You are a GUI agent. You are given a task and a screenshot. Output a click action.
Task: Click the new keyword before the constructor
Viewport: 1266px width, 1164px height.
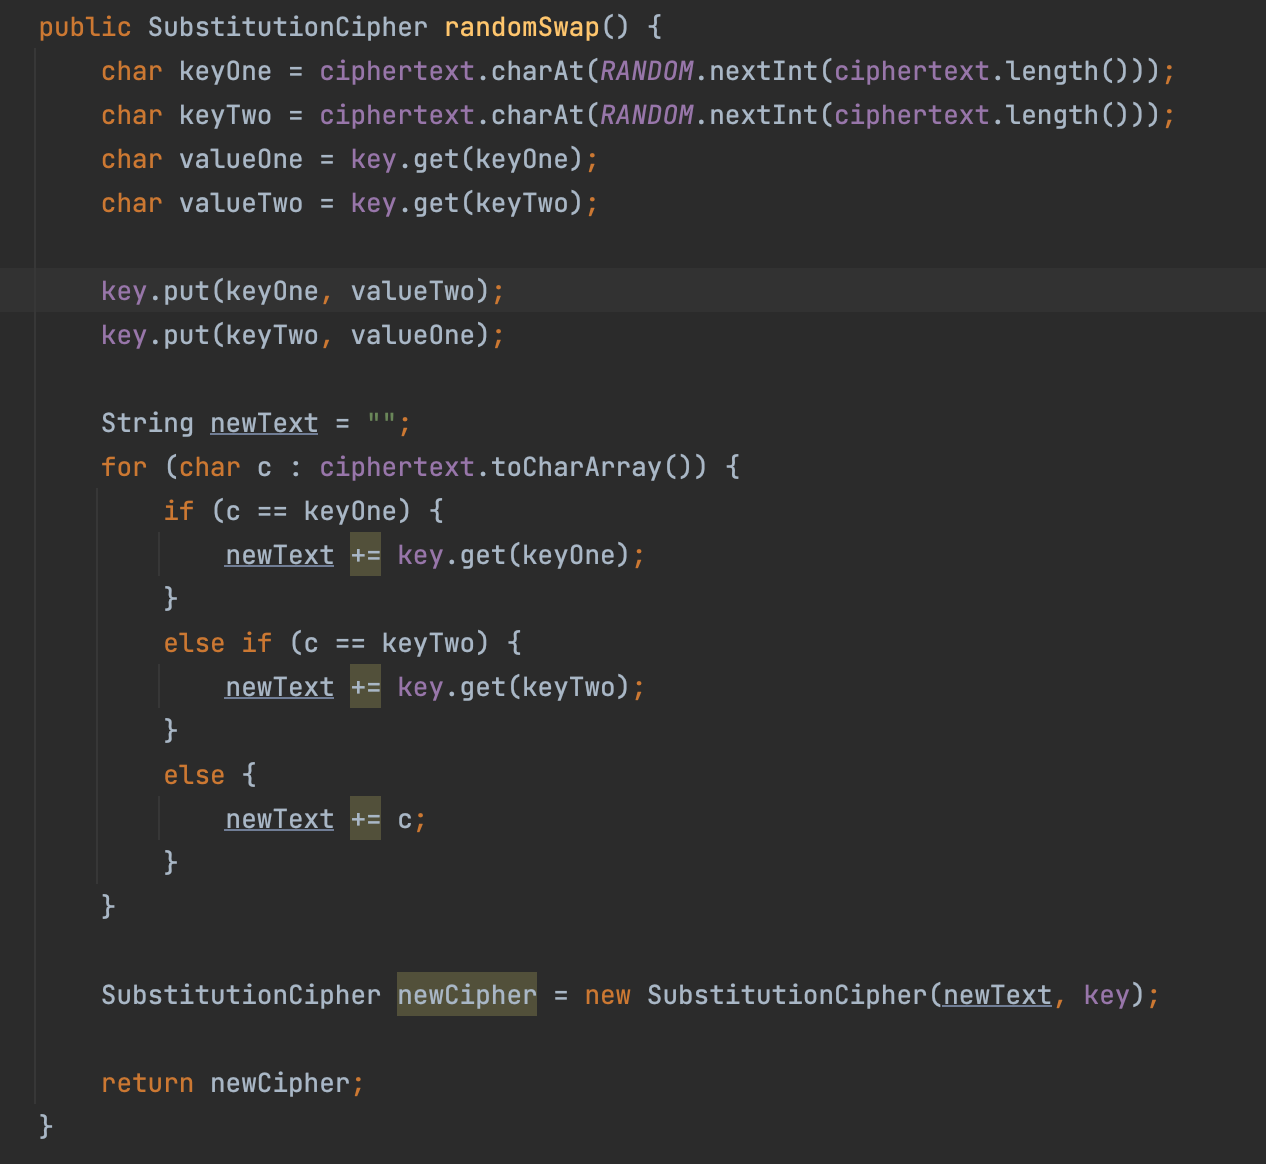point(607,995)
